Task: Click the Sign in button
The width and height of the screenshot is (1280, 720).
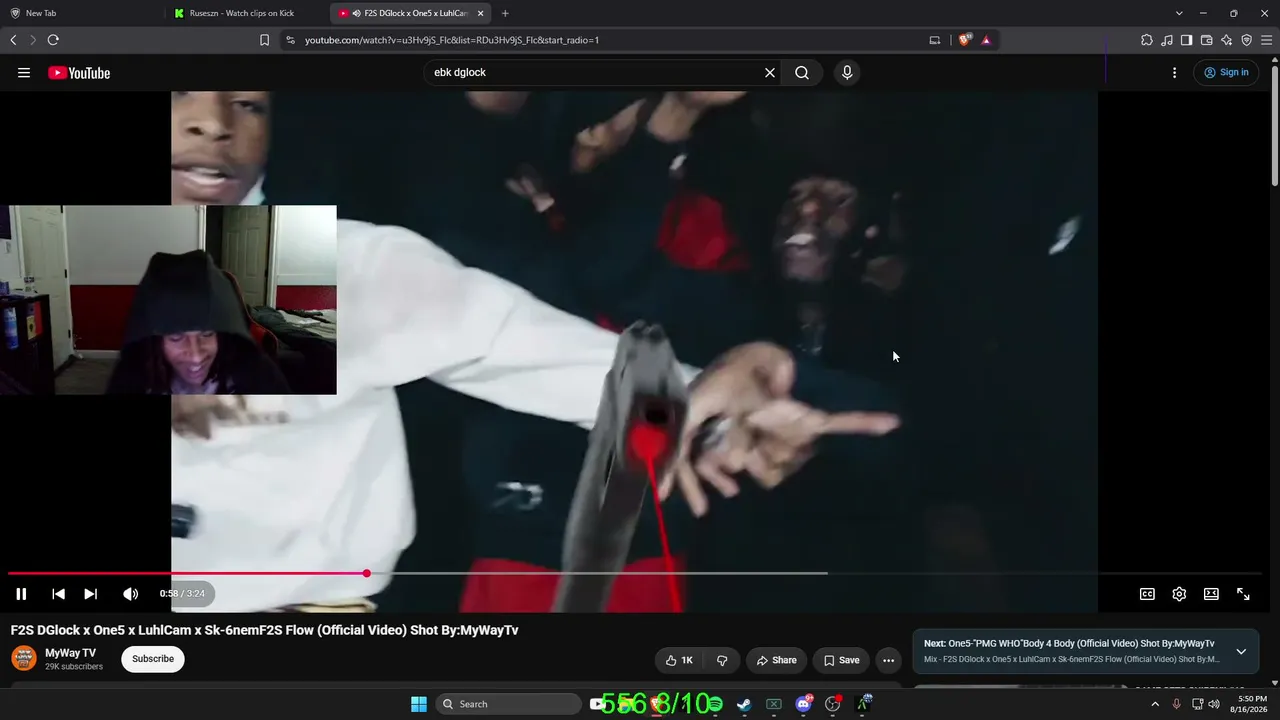Action: point(1226,72)
